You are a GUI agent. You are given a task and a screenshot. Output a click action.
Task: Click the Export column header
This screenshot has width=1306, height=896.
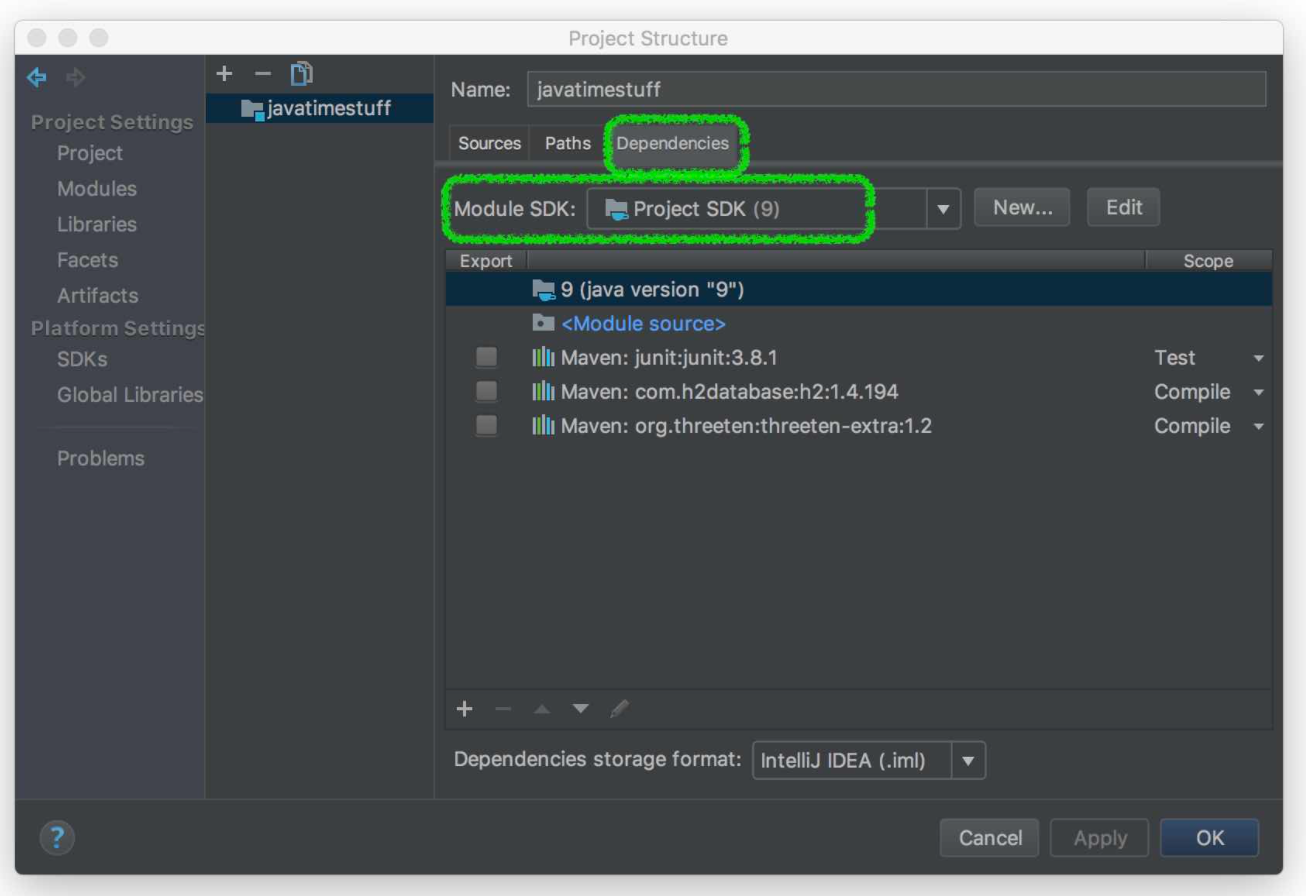point(486,261)
